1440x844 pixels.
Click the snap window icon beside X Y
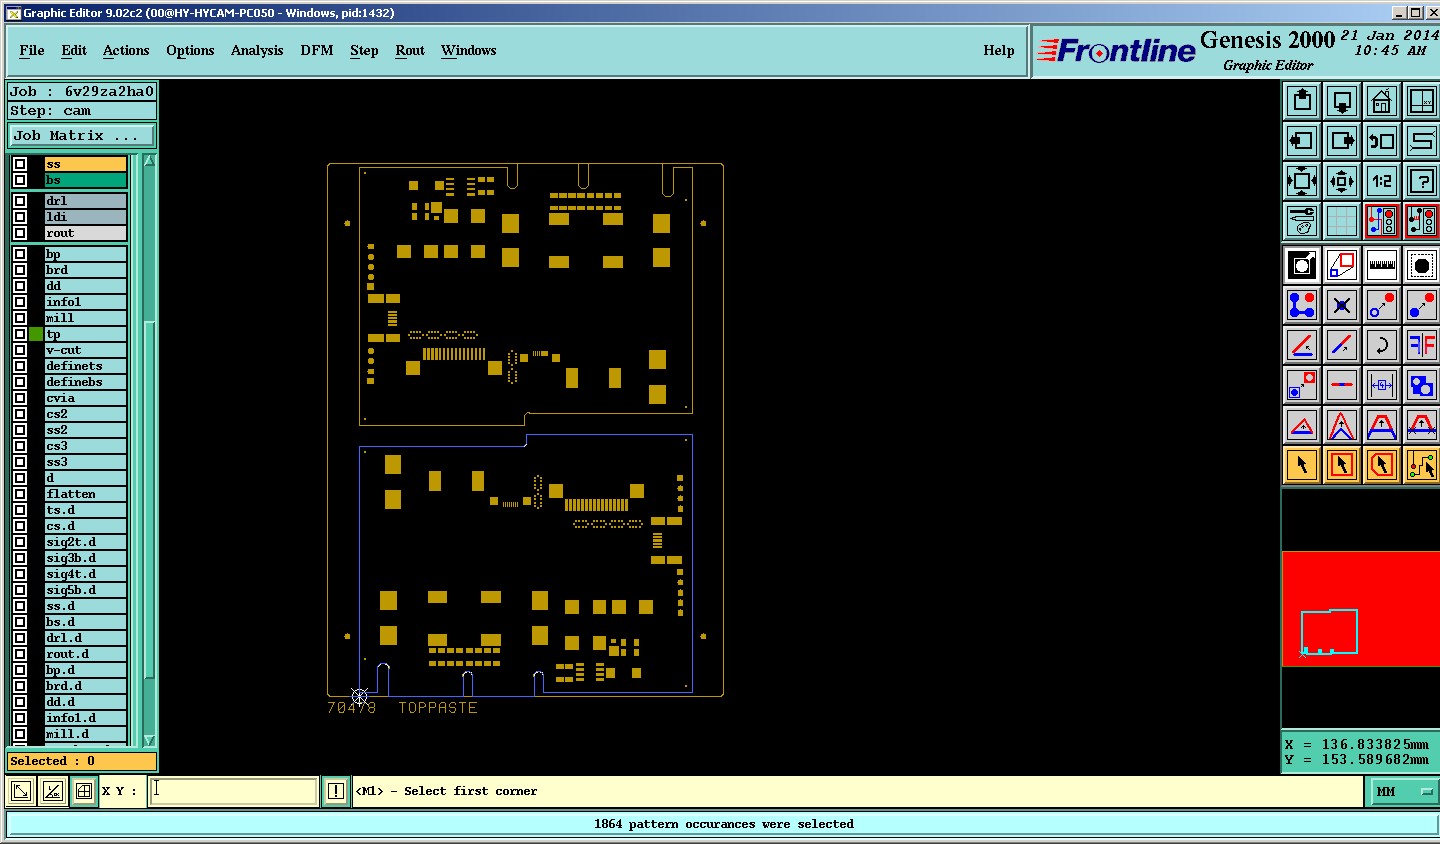[x=84, y=792]
